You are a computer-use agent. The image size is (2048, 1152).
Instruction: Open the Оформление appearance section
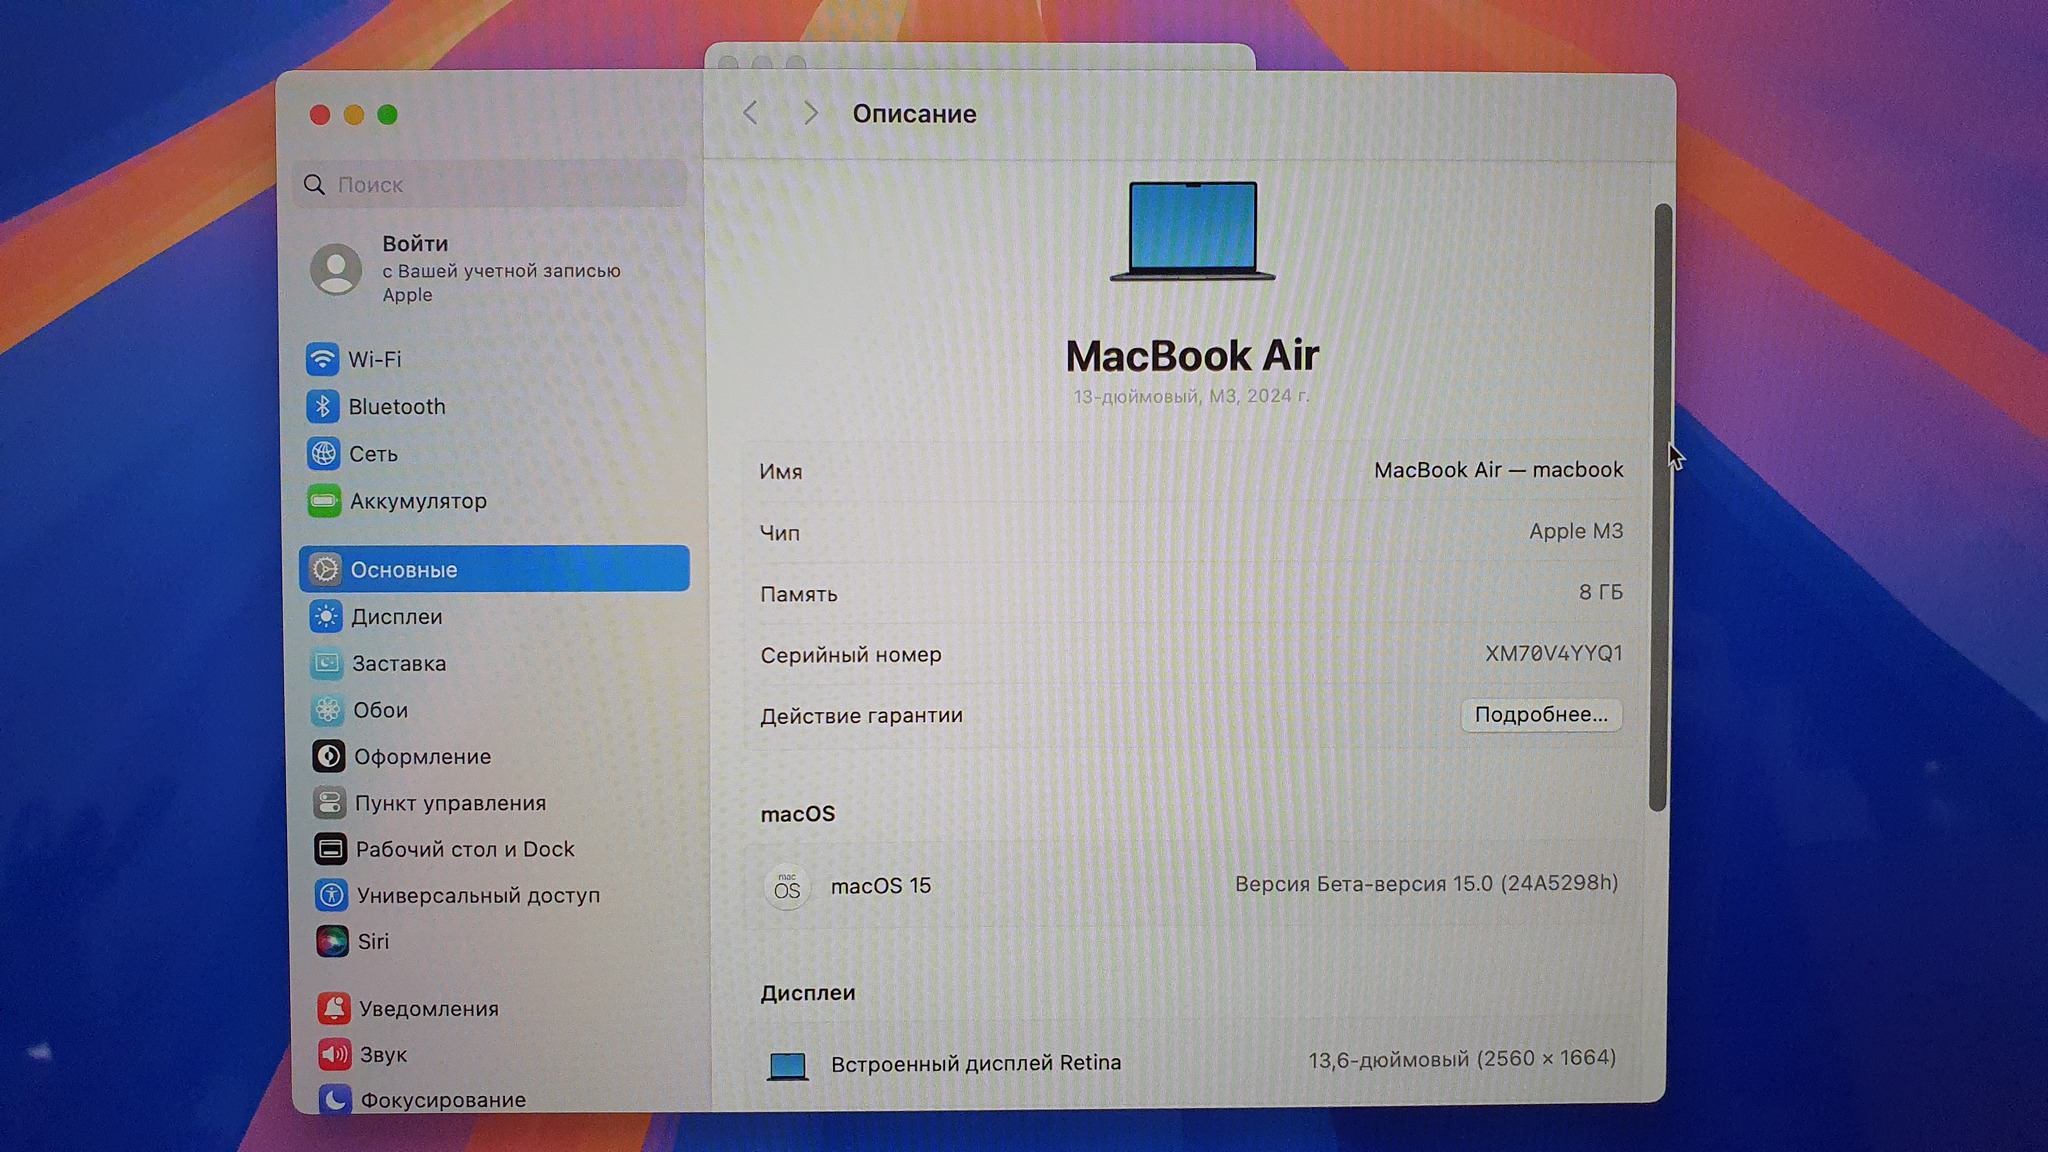click(x=421, y=757)
